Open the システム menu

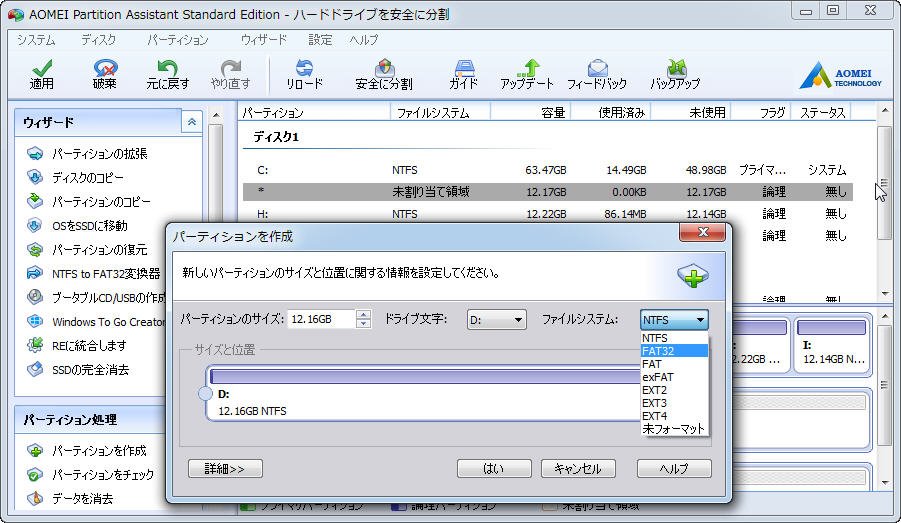point(36,40)
